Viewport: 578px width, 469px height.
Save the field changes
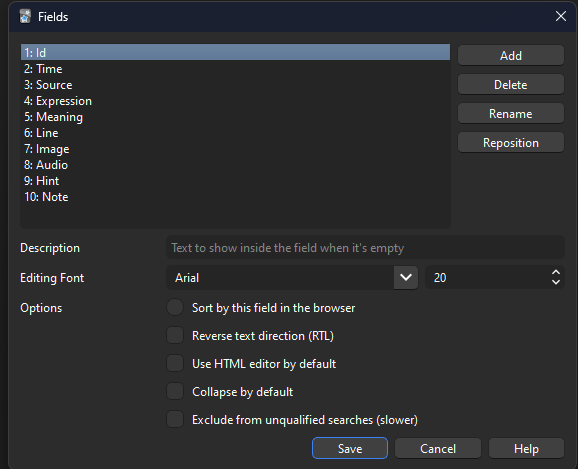[350, 448]
